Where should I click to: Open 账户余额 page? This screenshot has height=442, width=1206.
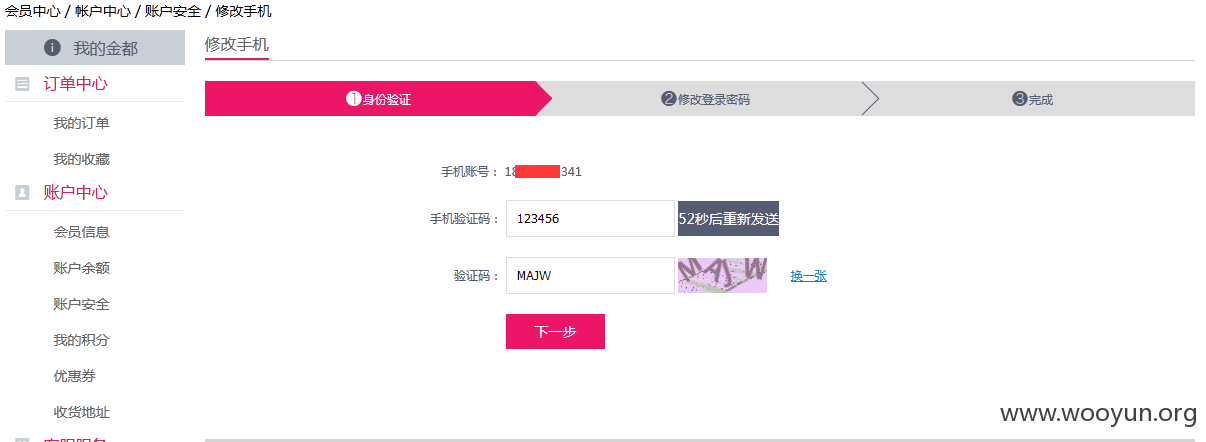[x=81, y=268]
